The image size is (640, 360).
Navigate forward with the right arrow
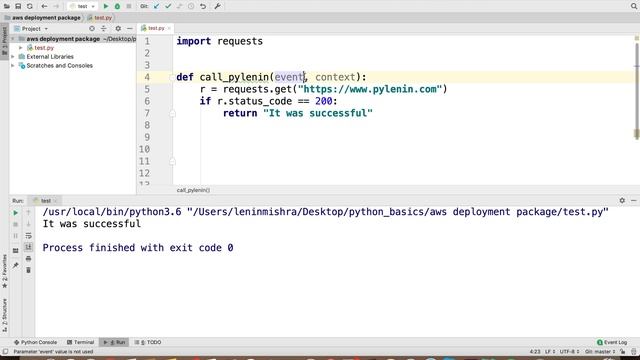point(56,6)
